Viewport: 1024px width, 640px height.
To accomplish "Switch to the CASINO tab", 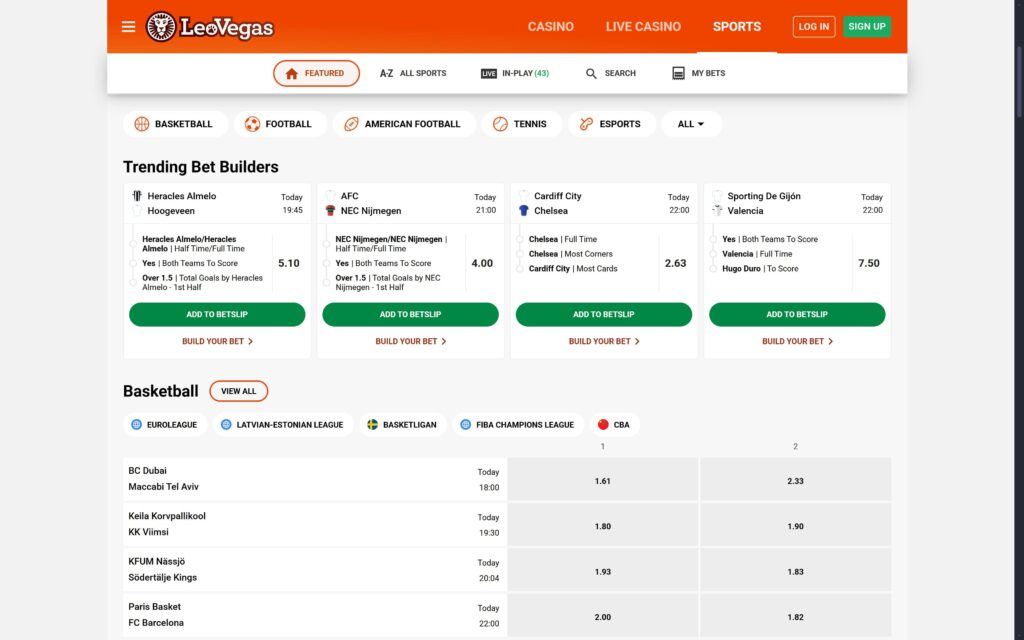I will click(551, 27).
